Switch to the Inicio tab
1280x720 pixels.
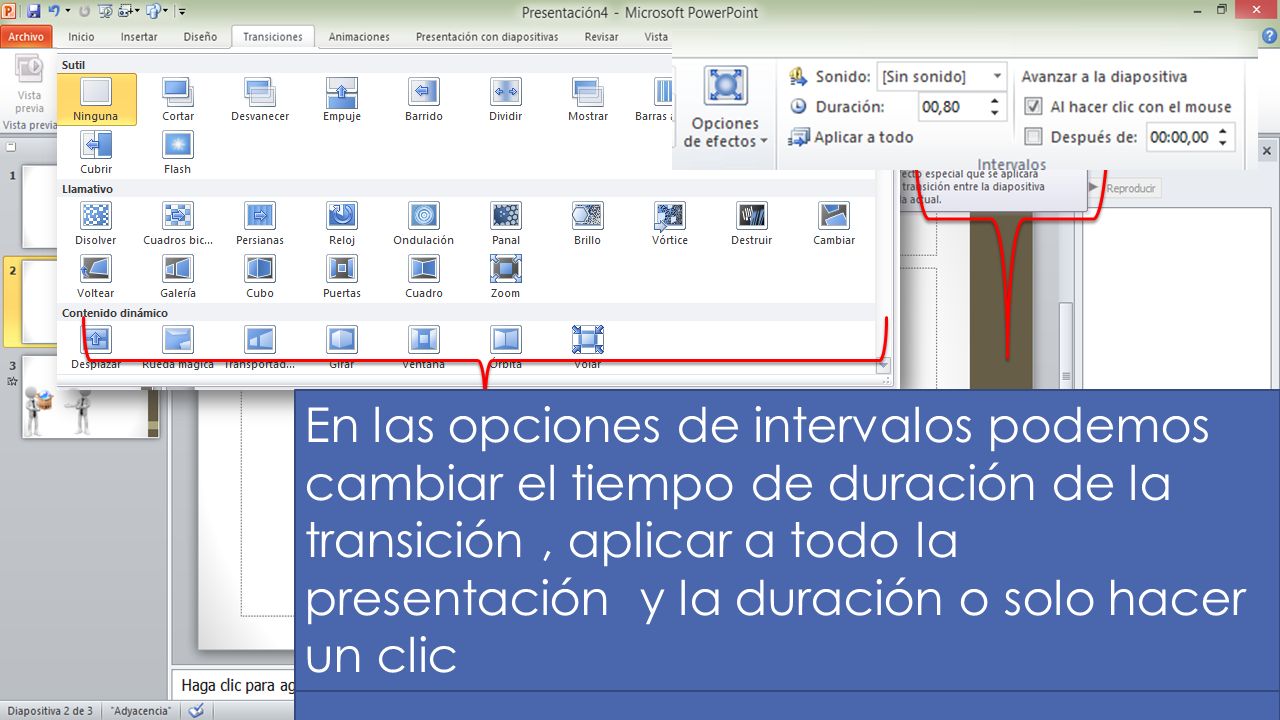point(81,37)
